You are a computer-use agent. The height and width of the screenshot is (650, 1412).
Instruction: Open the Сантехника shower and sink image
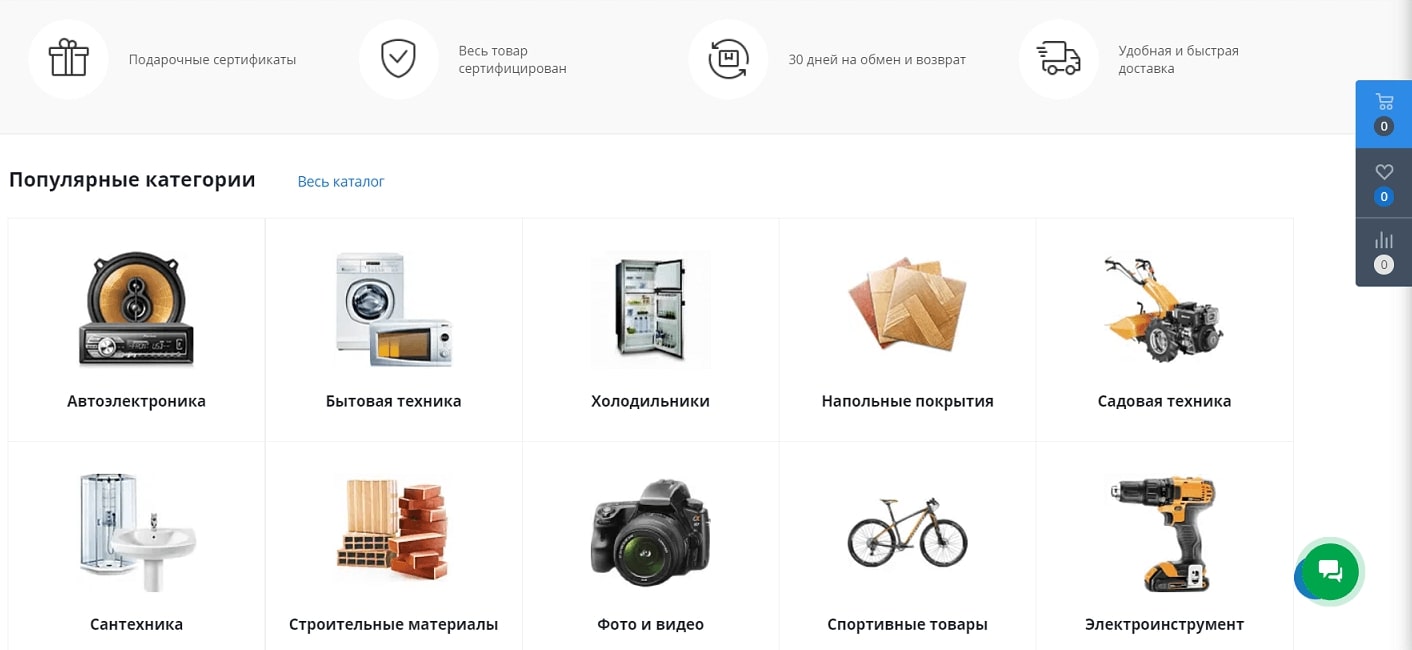(137, 533)
